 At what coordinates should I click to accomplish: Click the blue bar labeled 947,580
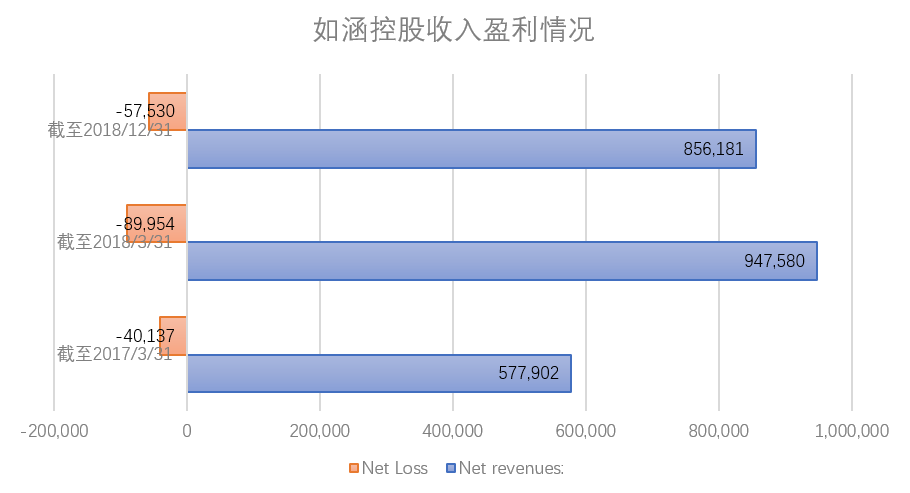coord(500,261)
